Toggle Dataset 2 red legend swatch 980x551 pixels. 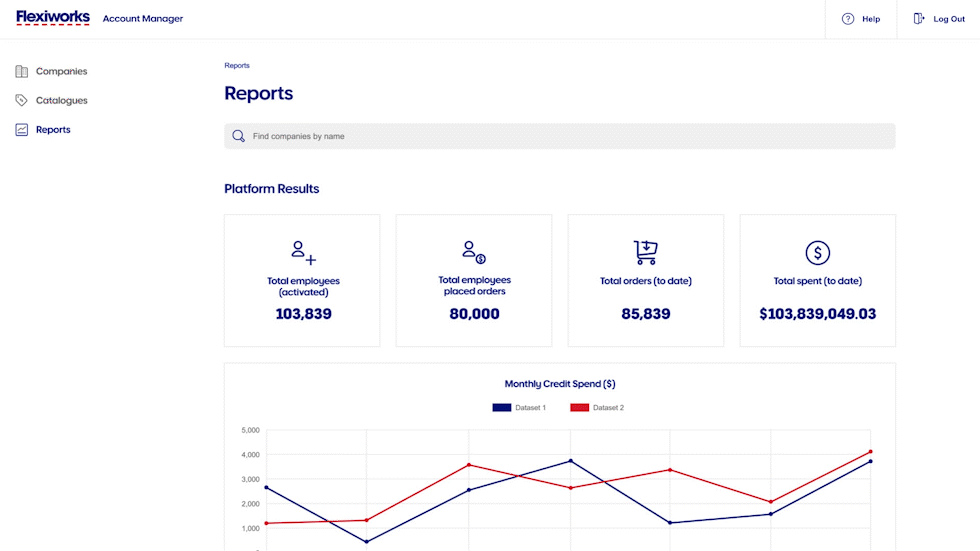pyautogui.click(x=579, y=407)
